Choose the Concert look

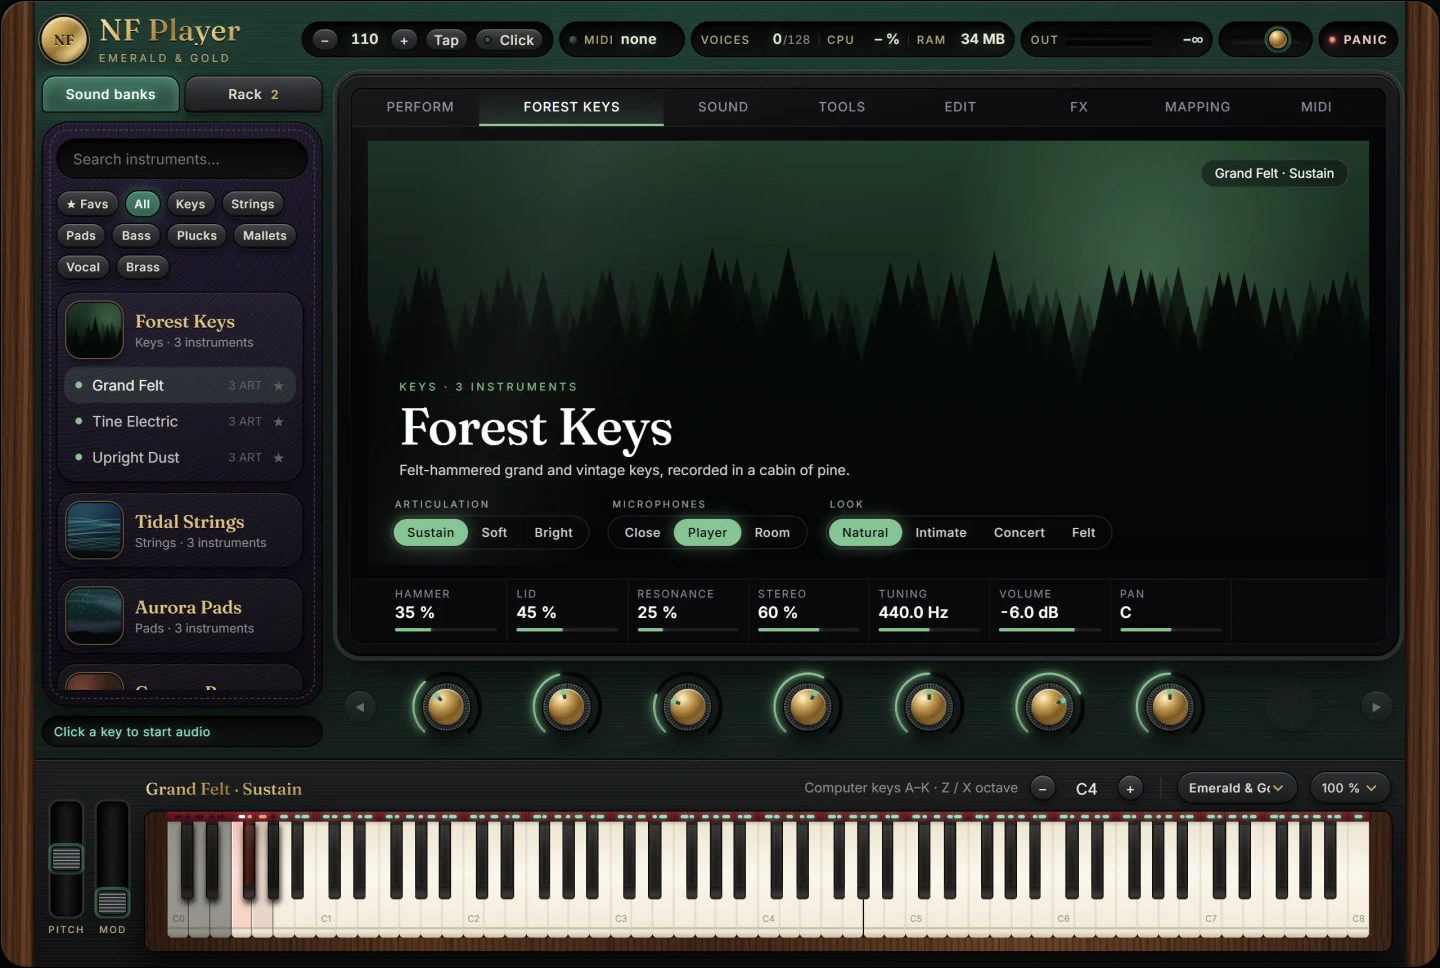point(1019,533)
